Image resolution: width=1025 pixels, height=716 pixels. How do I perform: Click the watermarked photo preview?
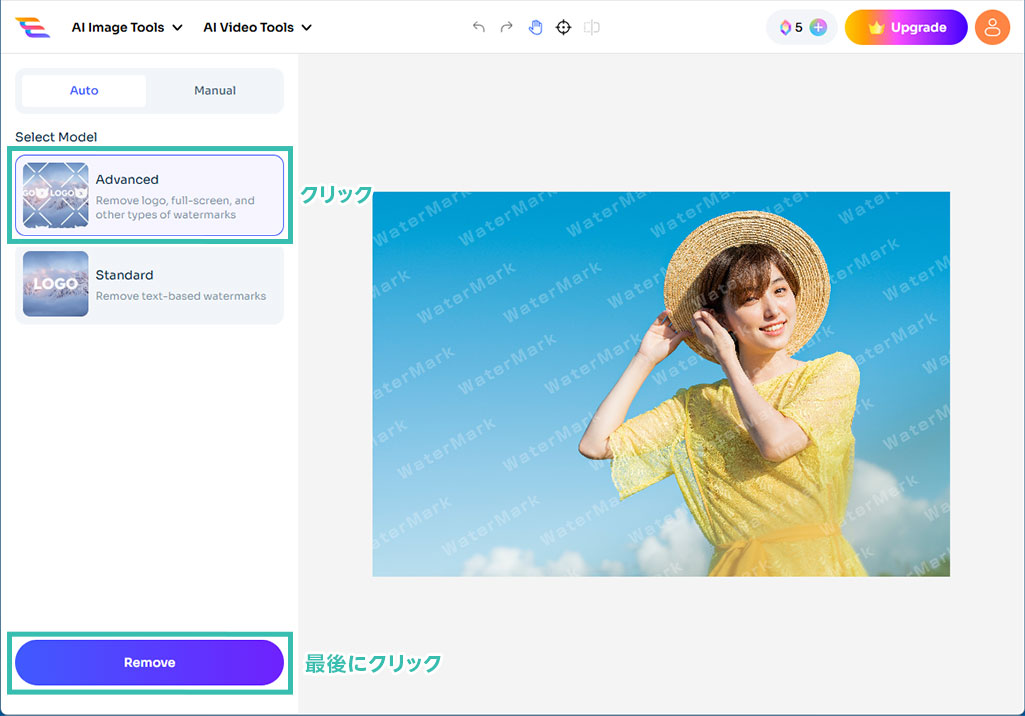(661, 384)
